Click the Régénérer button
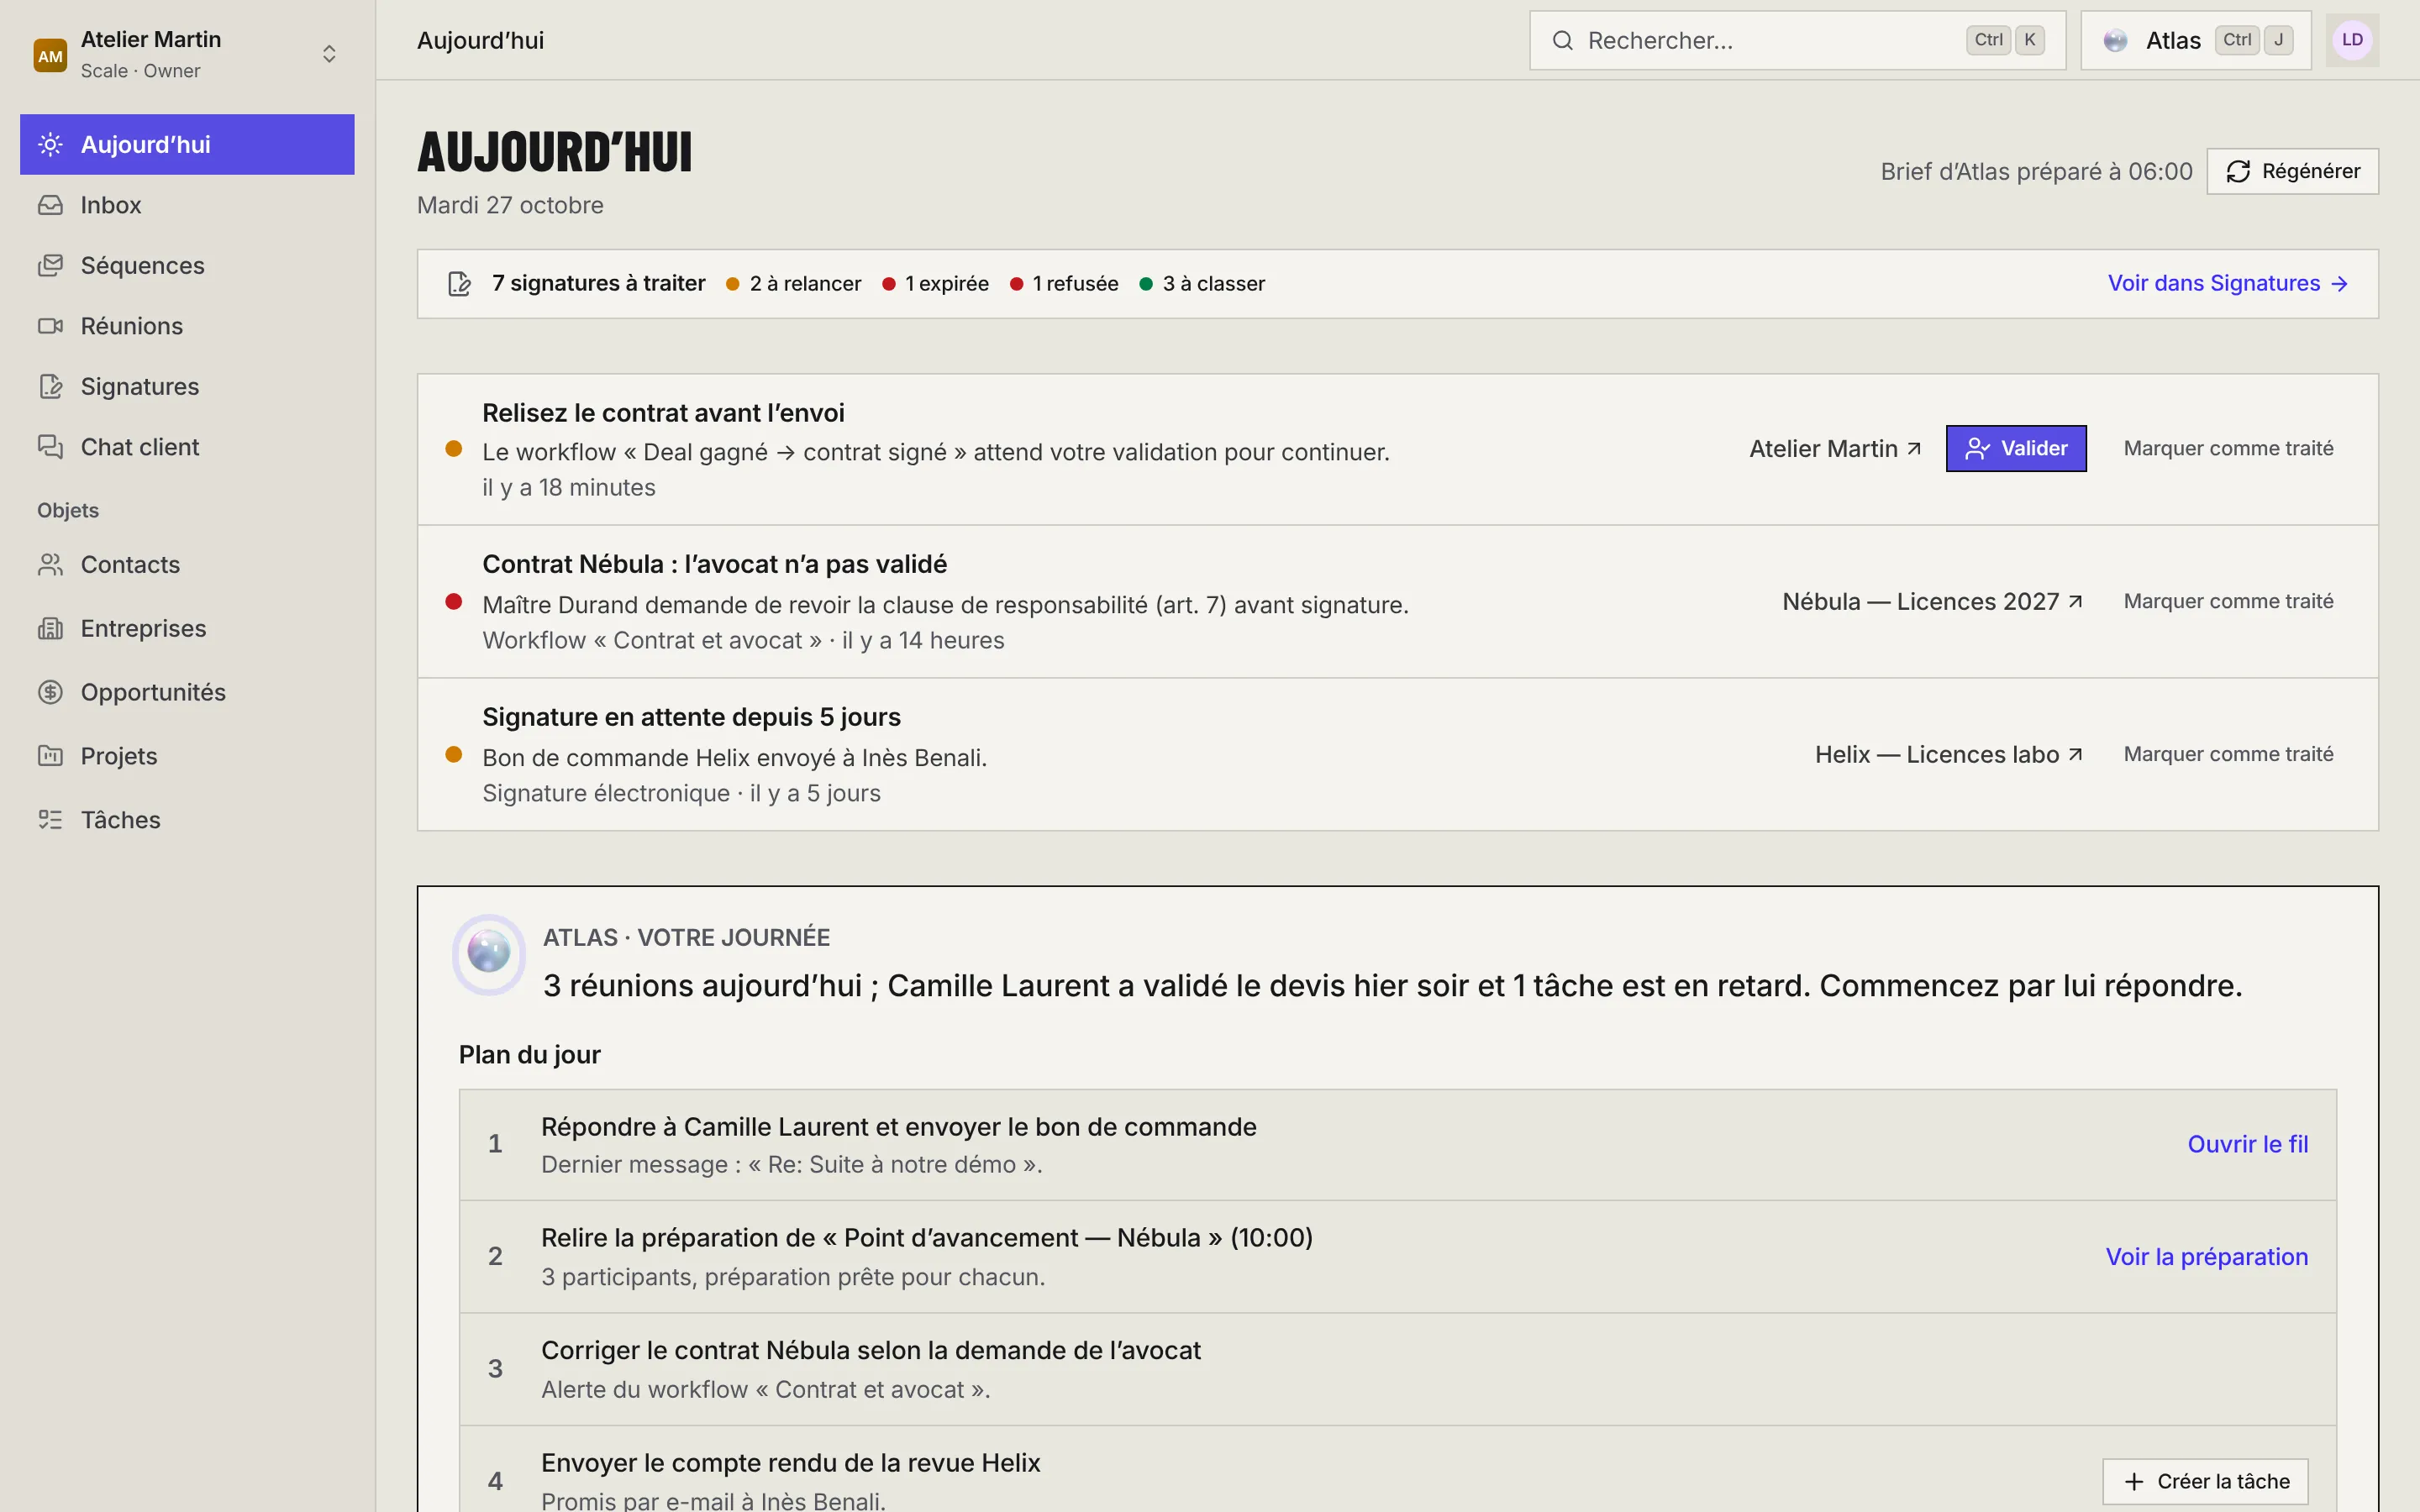The image size is (2420, 1512). tap(2292, 171)
